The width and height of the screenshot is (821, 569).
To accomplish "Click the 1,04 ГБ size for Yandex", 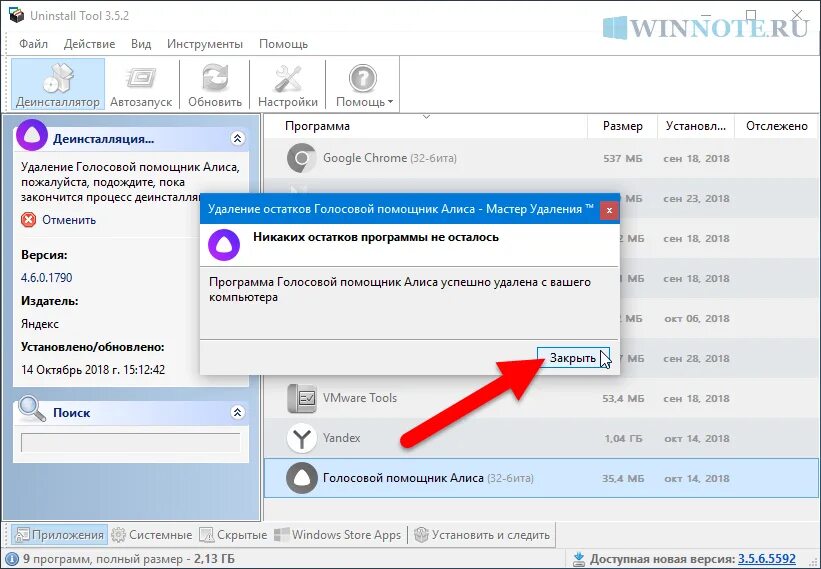I will point(624,438).
